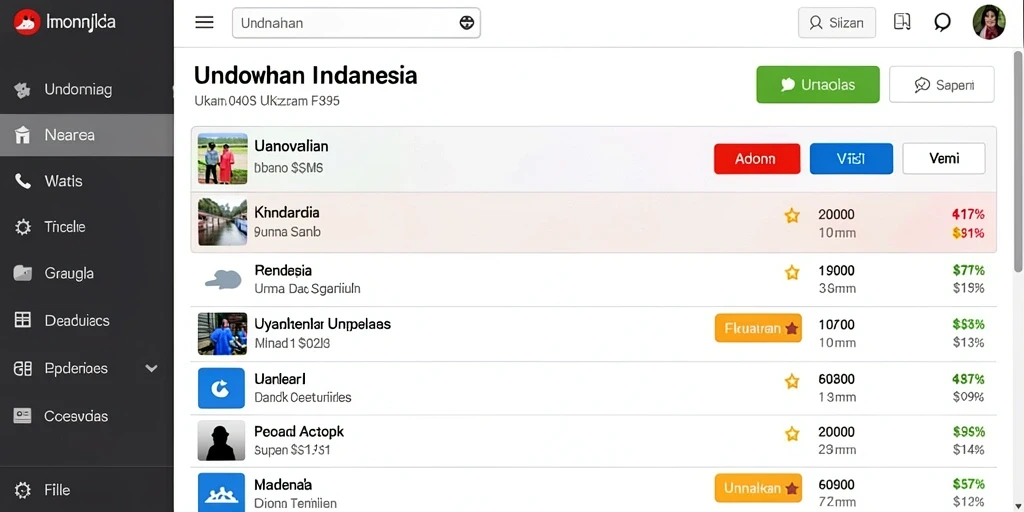Open the hamburger menu icon

click(204, 23)
